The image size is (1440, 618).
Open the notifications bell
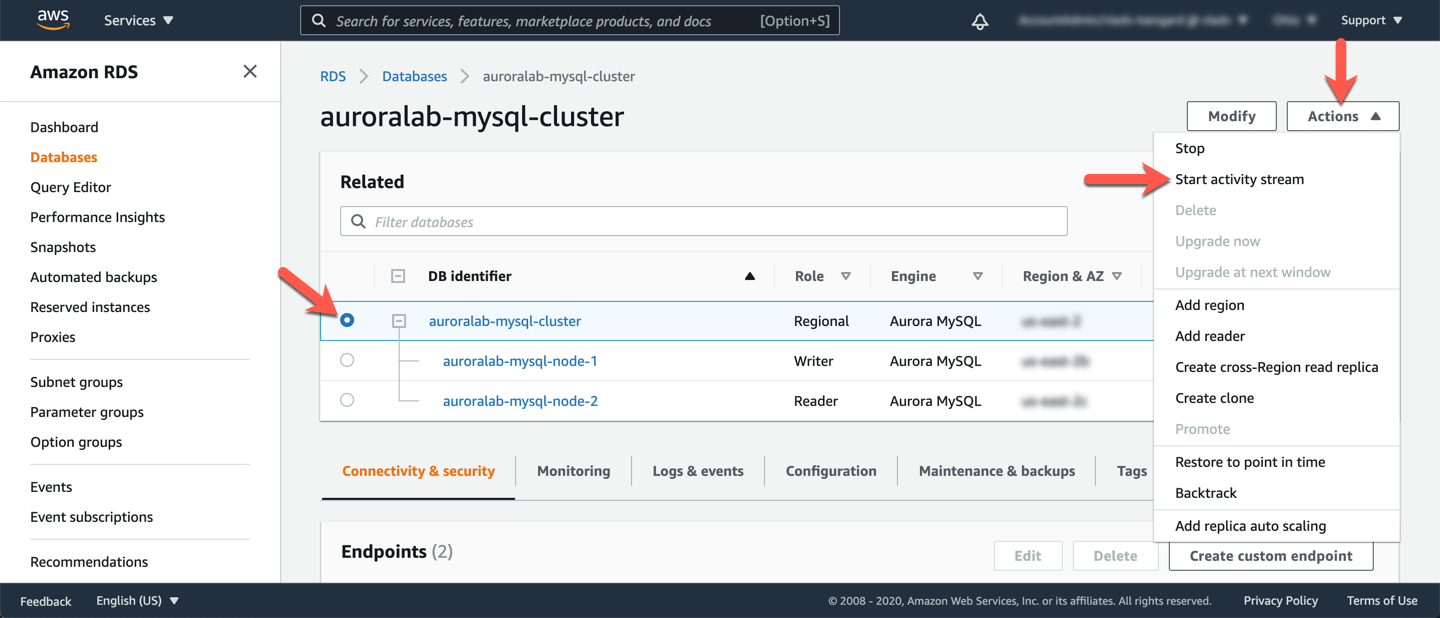pyautogui.click(x=979, y=19)
